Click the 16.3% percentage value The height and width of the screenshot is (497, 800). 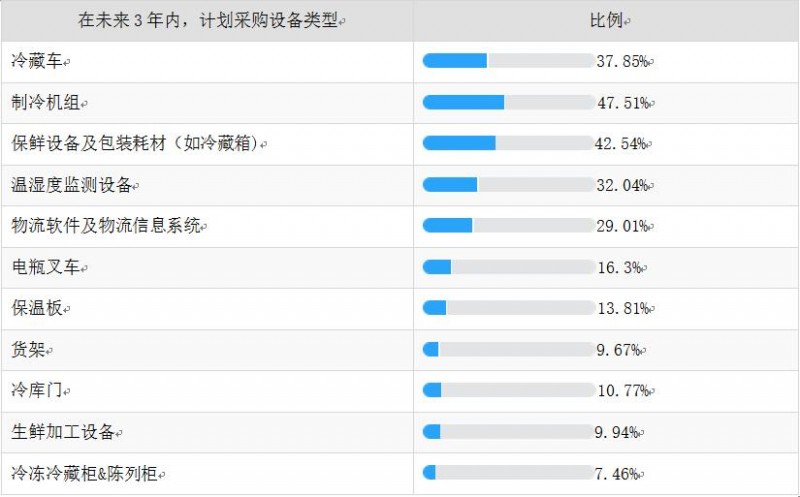pyautogui.click(x=621, y=267)
